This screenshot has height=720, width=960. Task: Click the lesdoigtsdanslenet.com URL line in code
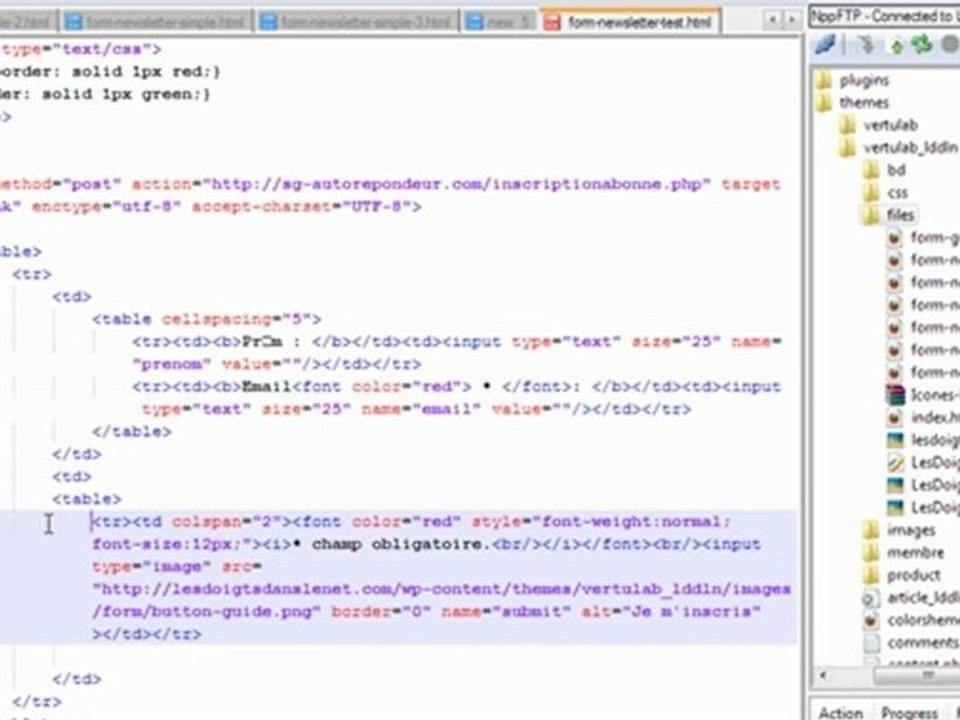pyautogui.click(x=441, y=589)
